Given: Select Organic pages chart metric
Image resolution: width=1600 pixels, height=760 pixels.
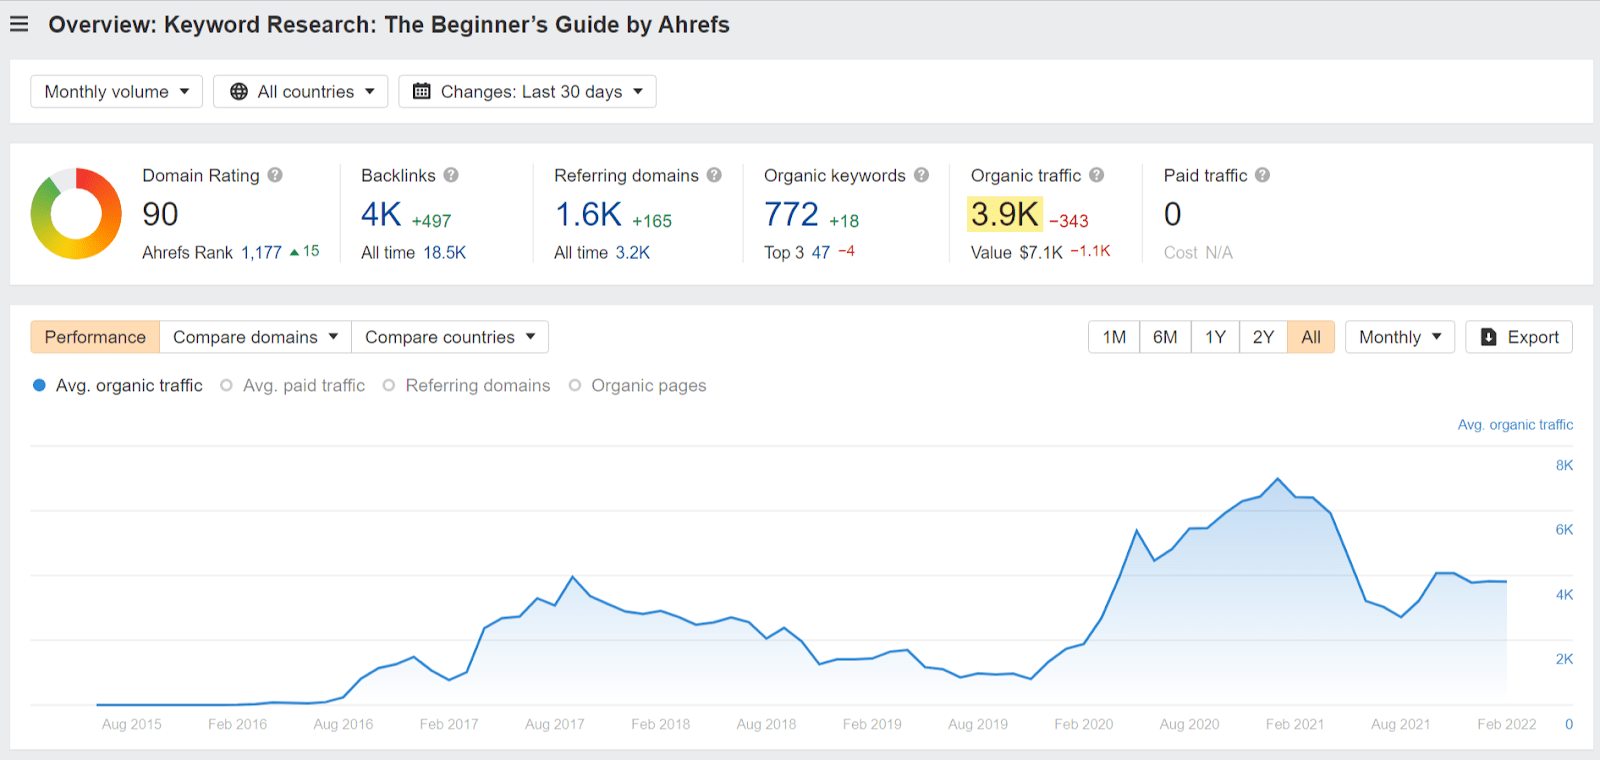Looking at the screenshot, I should pyautogui.click(x=638, y=385).
